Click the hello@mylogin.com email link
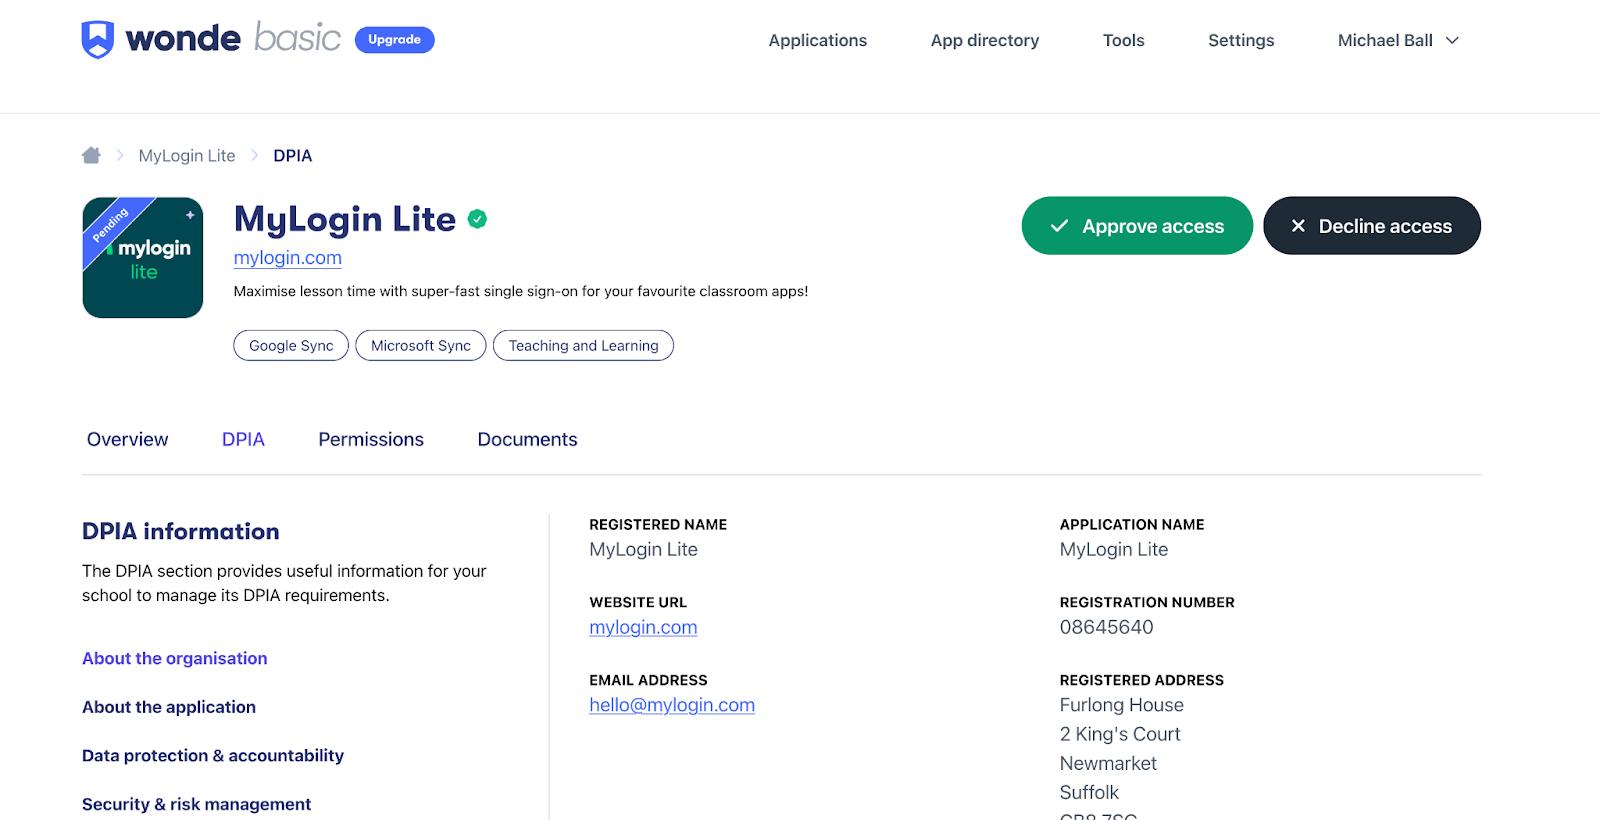The width and height of the screenshot is (1600, 820). click(672, 705)
